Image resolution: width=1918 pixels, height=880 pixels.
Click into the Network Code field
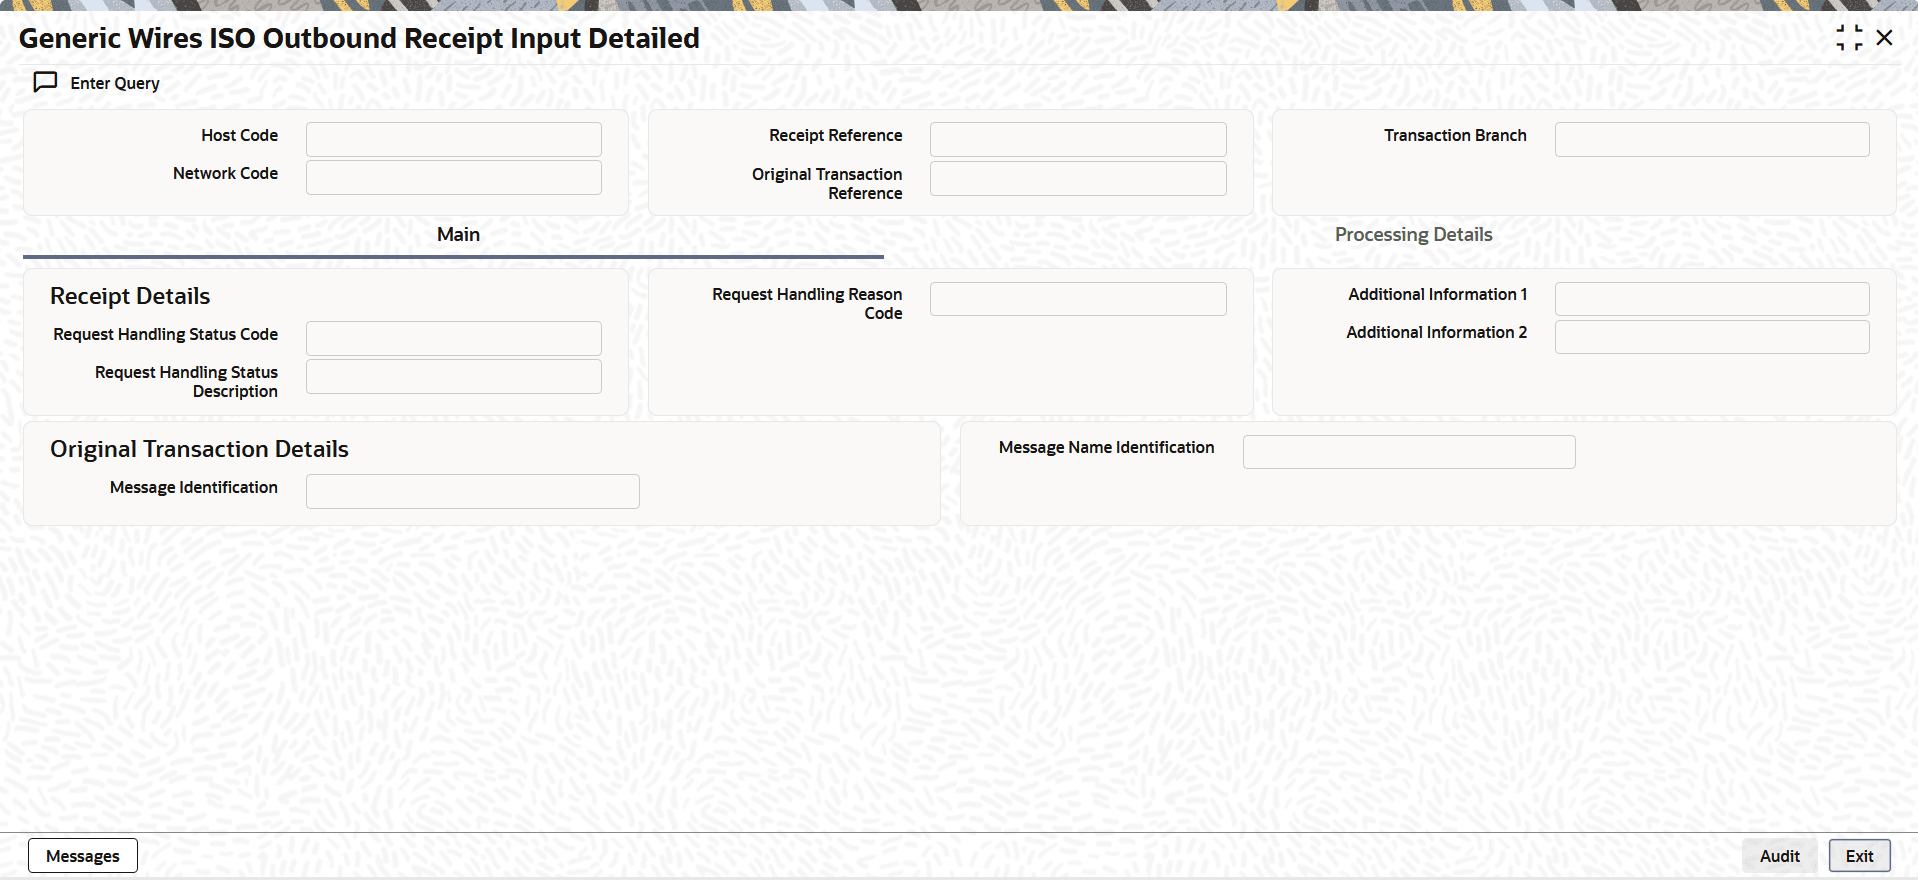pos(454,177)
